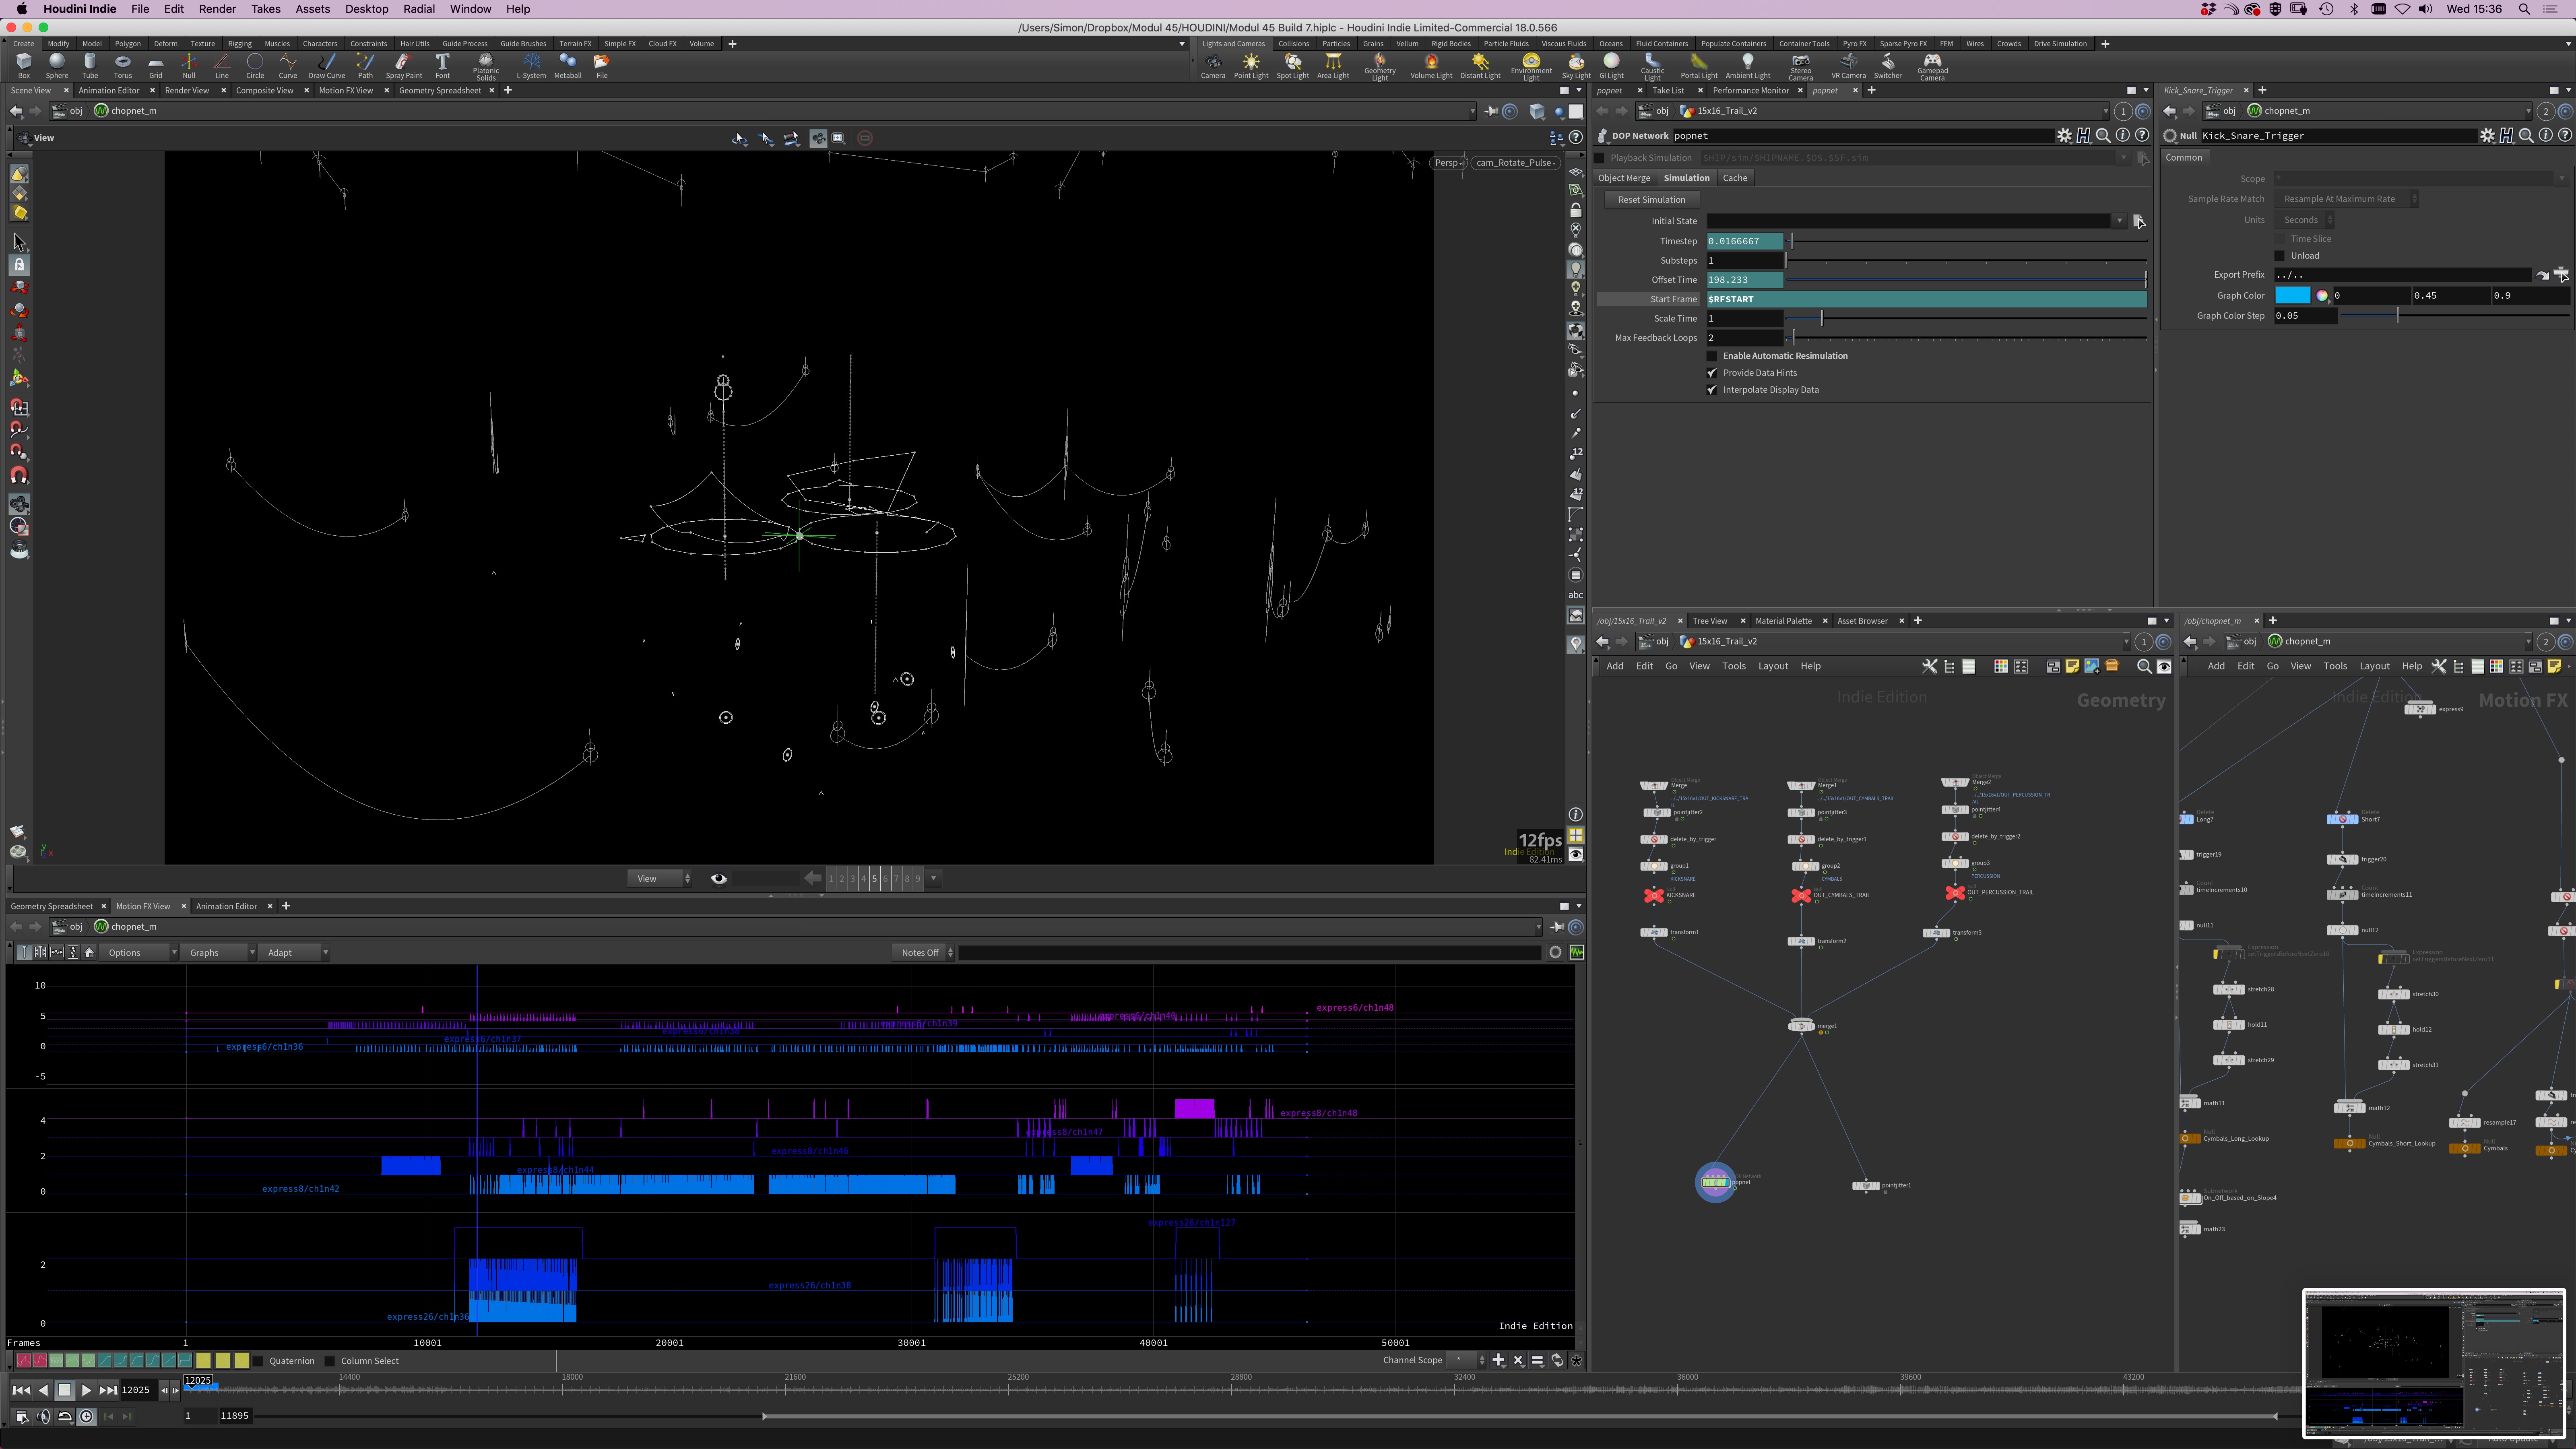
Task: Click the Export Prefix input field
Action: pos(2403,275)
